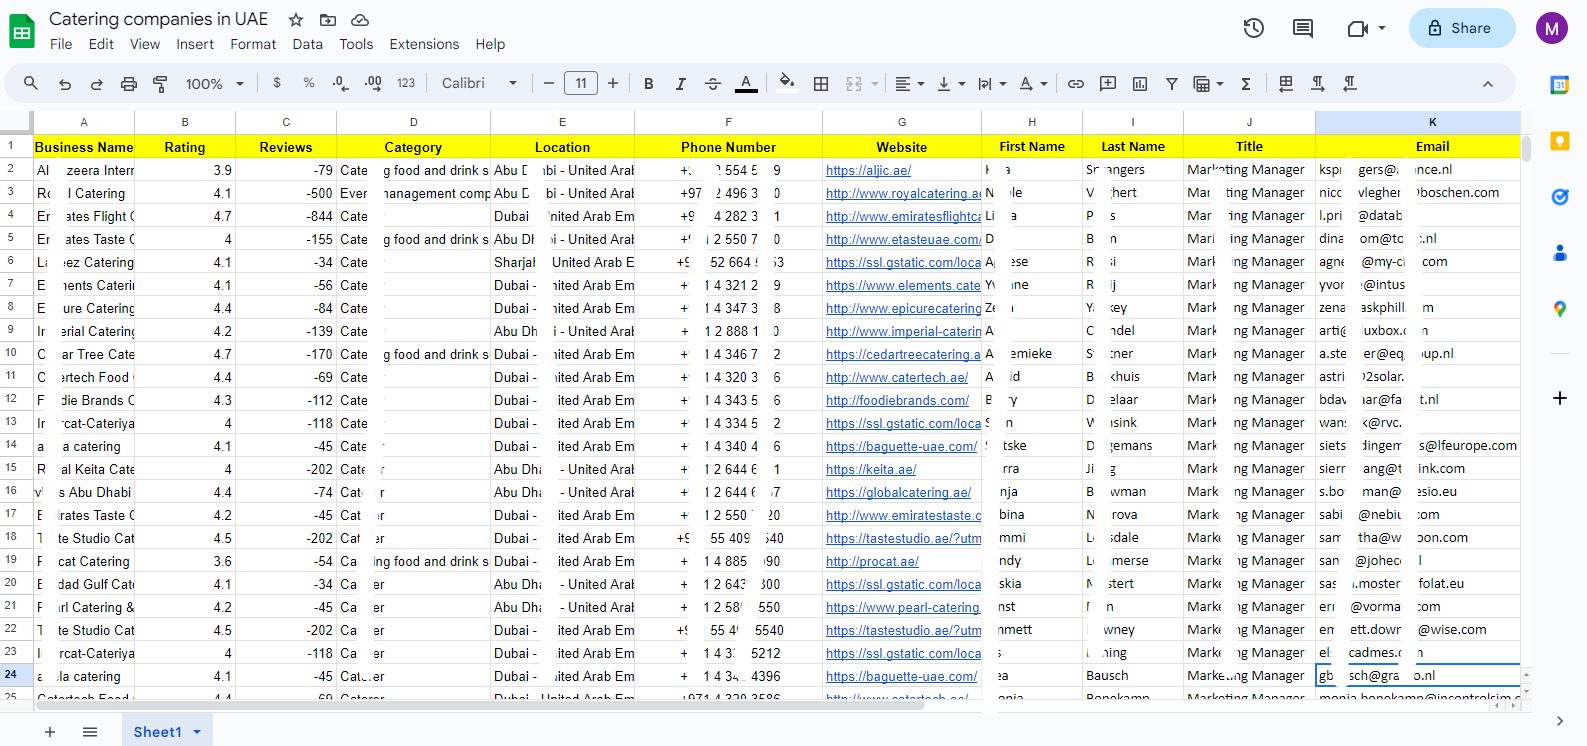Open the Data menu
The image size is (1587, 746).
(x=308, y=44)
